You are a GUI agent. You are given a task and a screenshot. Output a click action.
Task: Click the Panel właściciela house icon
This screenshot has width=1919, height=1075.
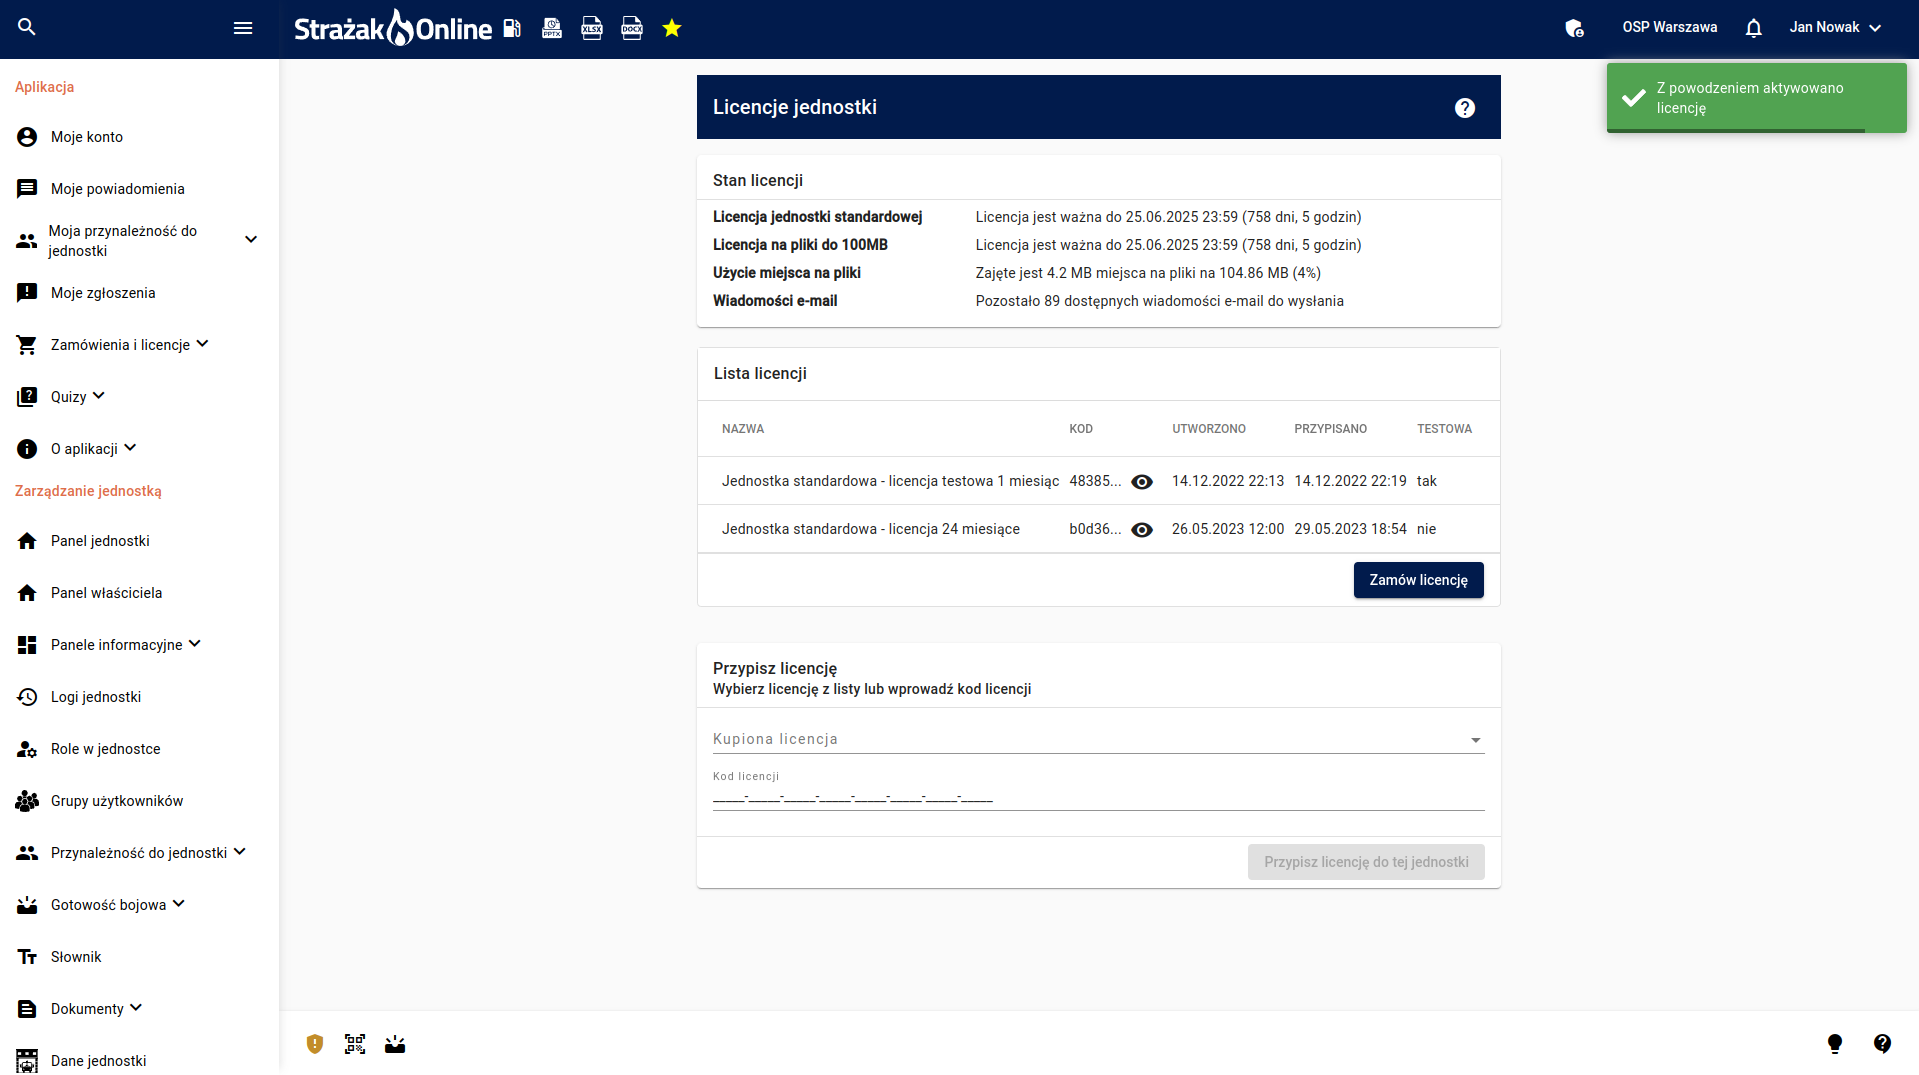[27, 593]
